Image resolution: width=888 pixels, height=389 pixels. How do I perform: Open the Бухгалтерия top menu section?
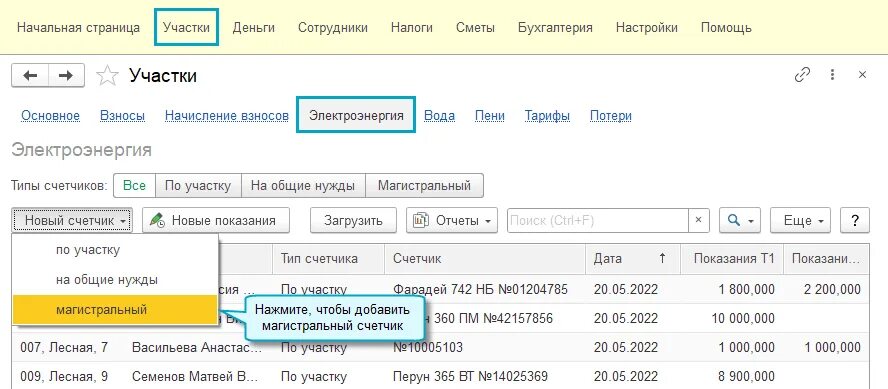click(555, 27)
